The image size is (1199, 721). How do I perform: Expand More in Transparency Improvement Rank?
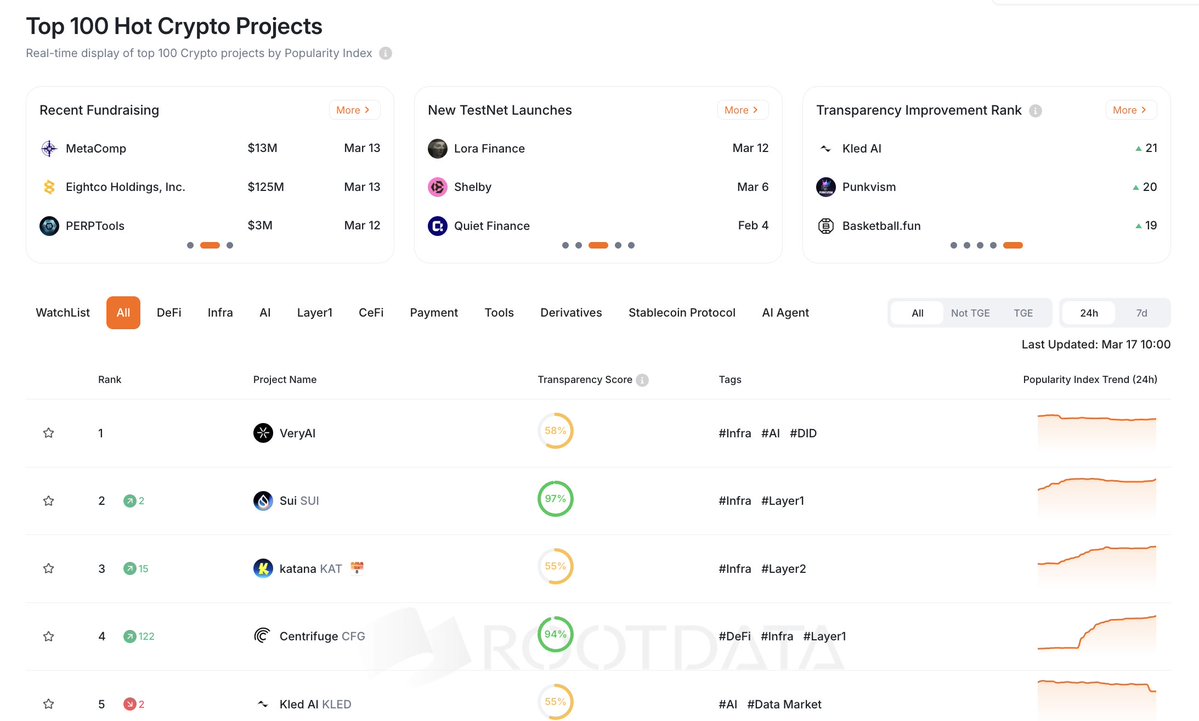(1130, 110)
